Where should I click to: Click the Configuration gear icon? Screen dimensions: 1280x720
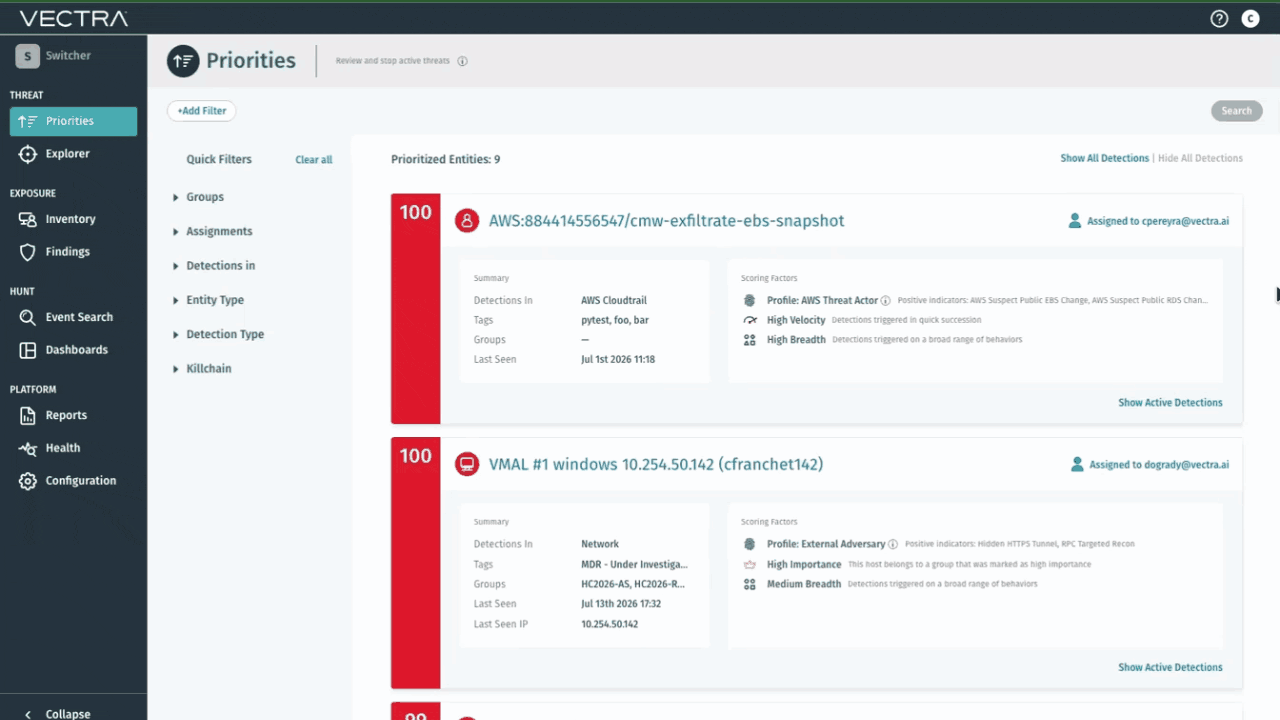coord(27,481)
